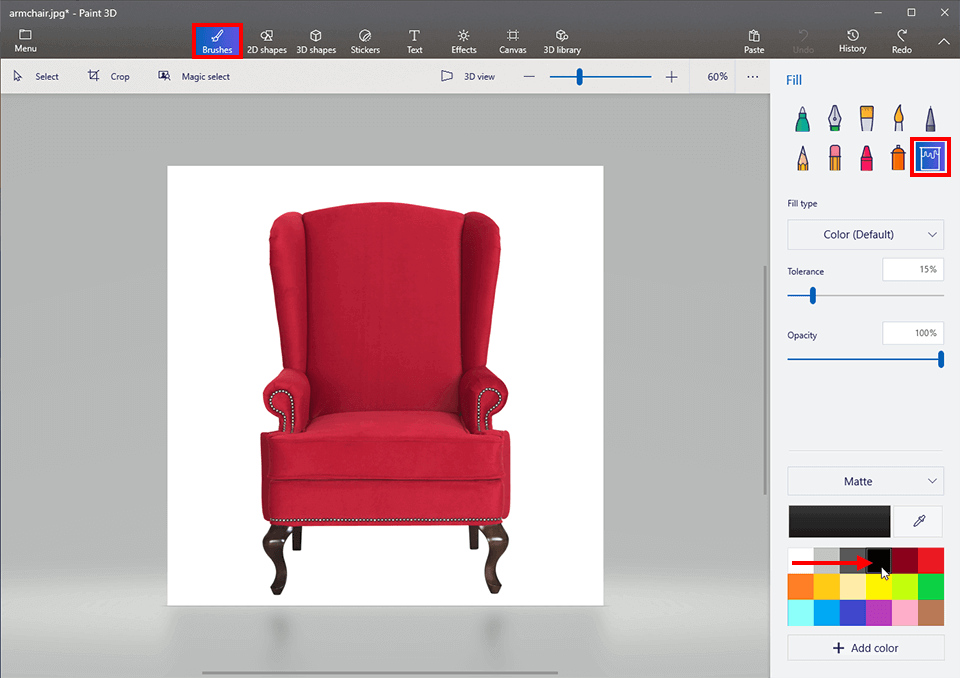Pick the bright red color swatch
This screenshot has width=960, height=678.
coord(931,560)
